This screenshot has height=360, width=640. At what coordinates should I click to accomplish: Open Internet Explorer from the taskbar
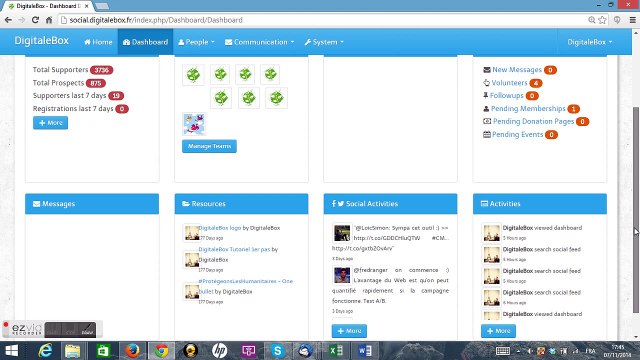(x=45, y=351)
